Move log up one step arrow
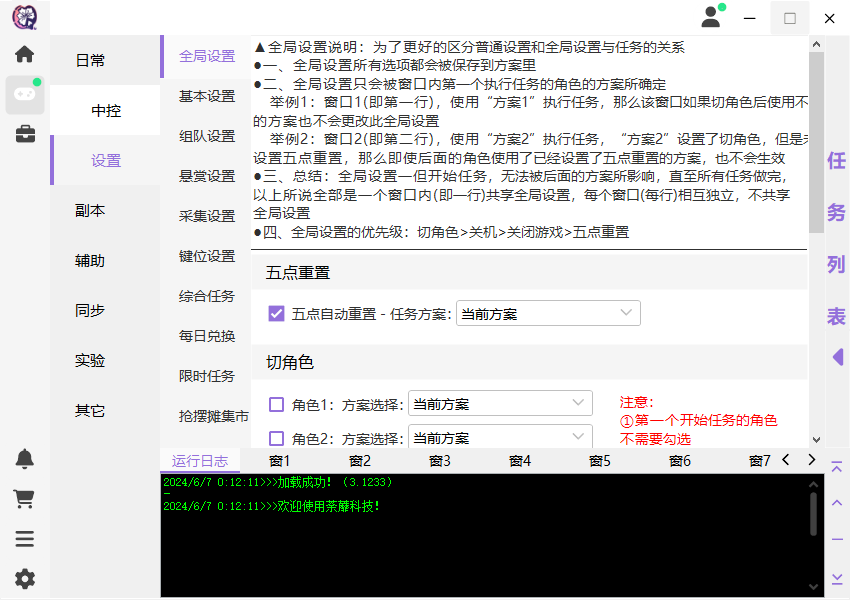Screen dimensions: 850x600 (837, 503)
